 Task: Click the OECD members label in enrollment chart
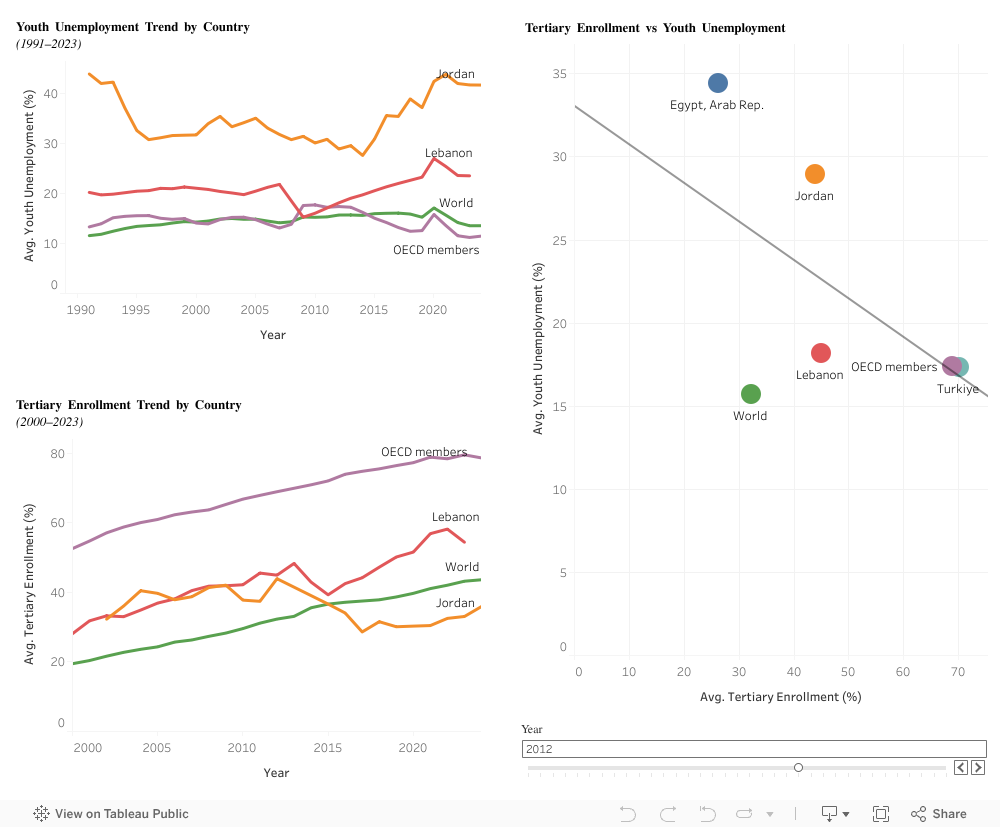click(424, 452)
